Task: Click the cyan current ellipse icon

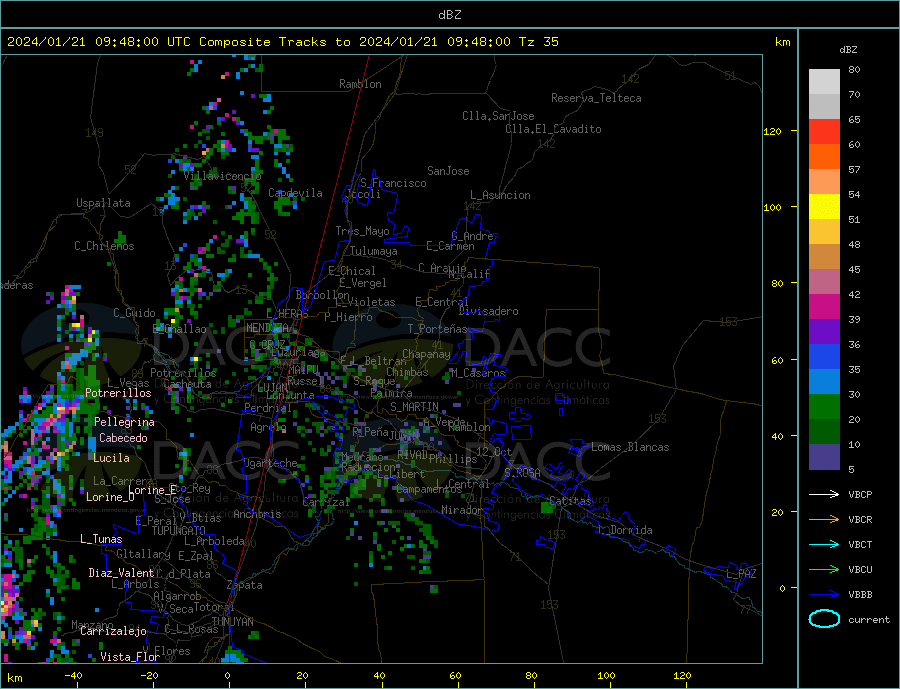Action: tap(824, 619)
